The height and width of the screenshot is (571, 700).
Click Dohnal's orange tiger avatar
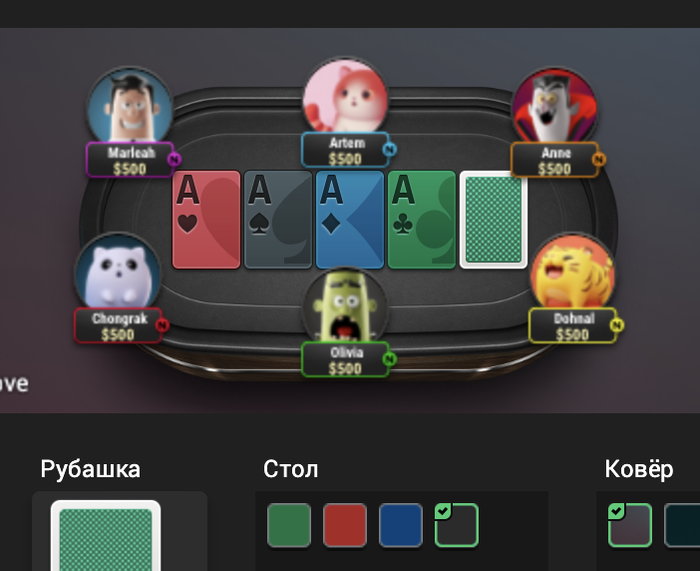tap(573, 272)
